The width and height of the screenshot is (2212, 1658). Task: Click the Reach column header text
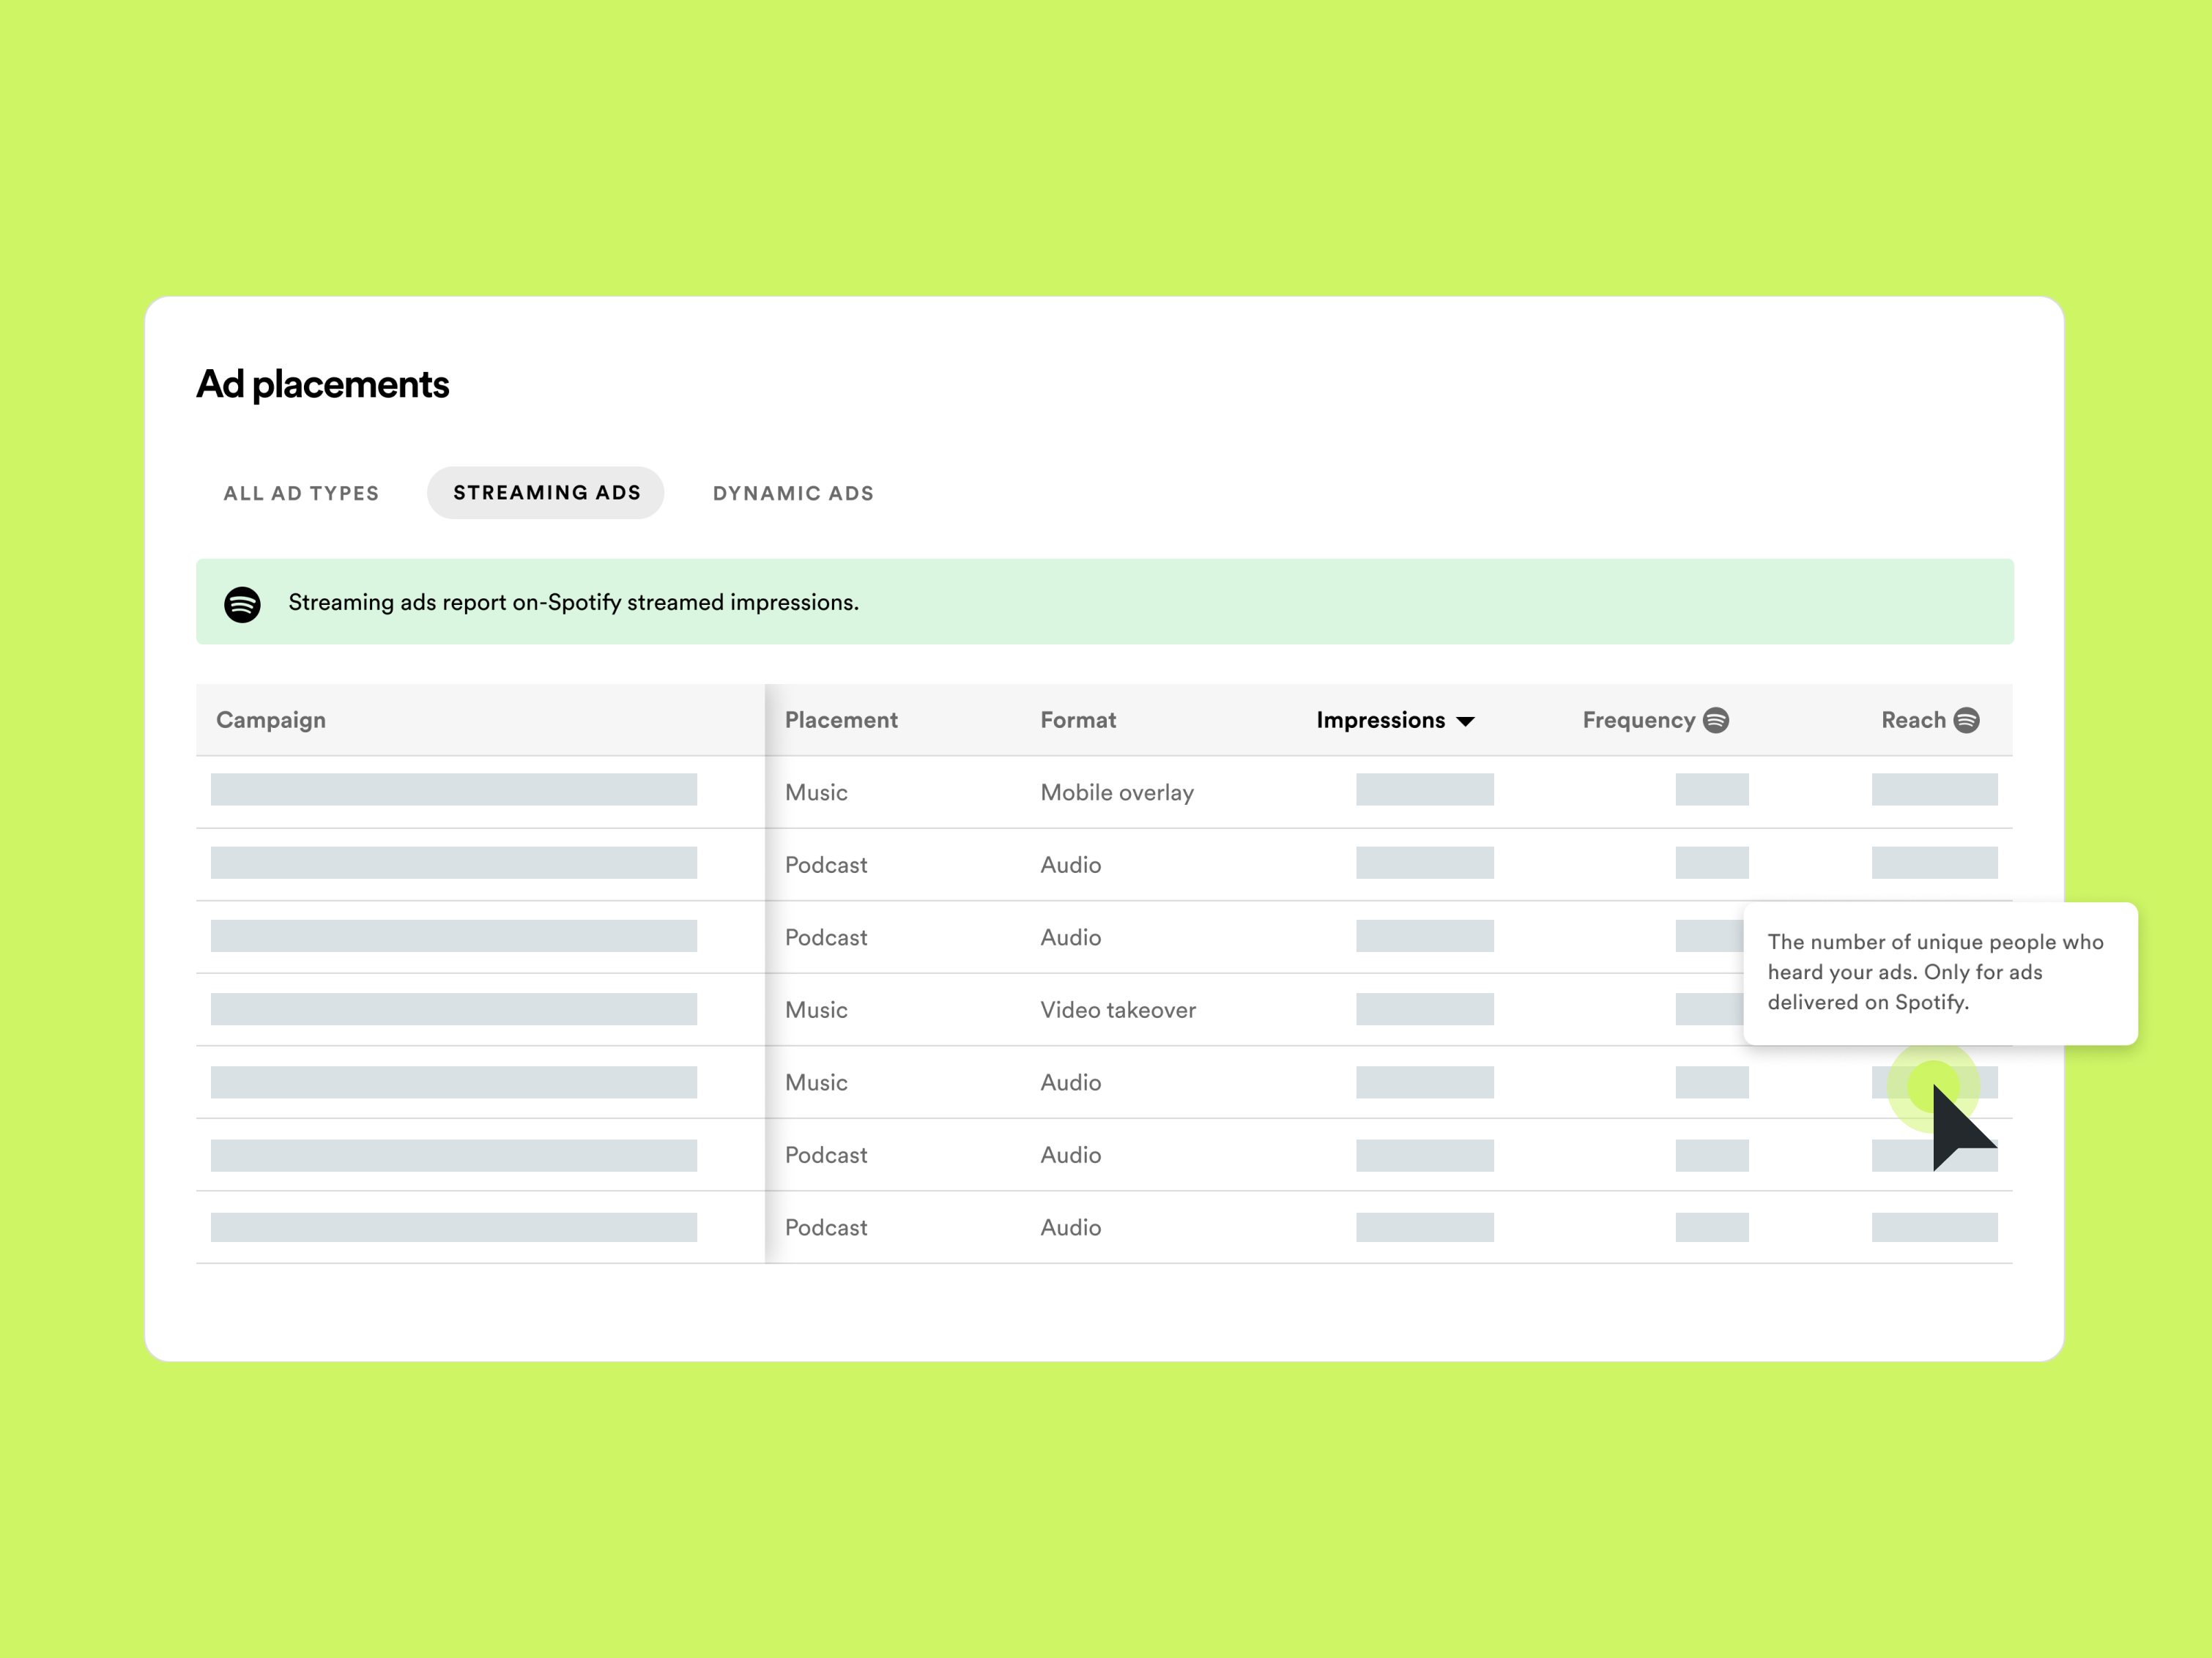point(1913,720)
